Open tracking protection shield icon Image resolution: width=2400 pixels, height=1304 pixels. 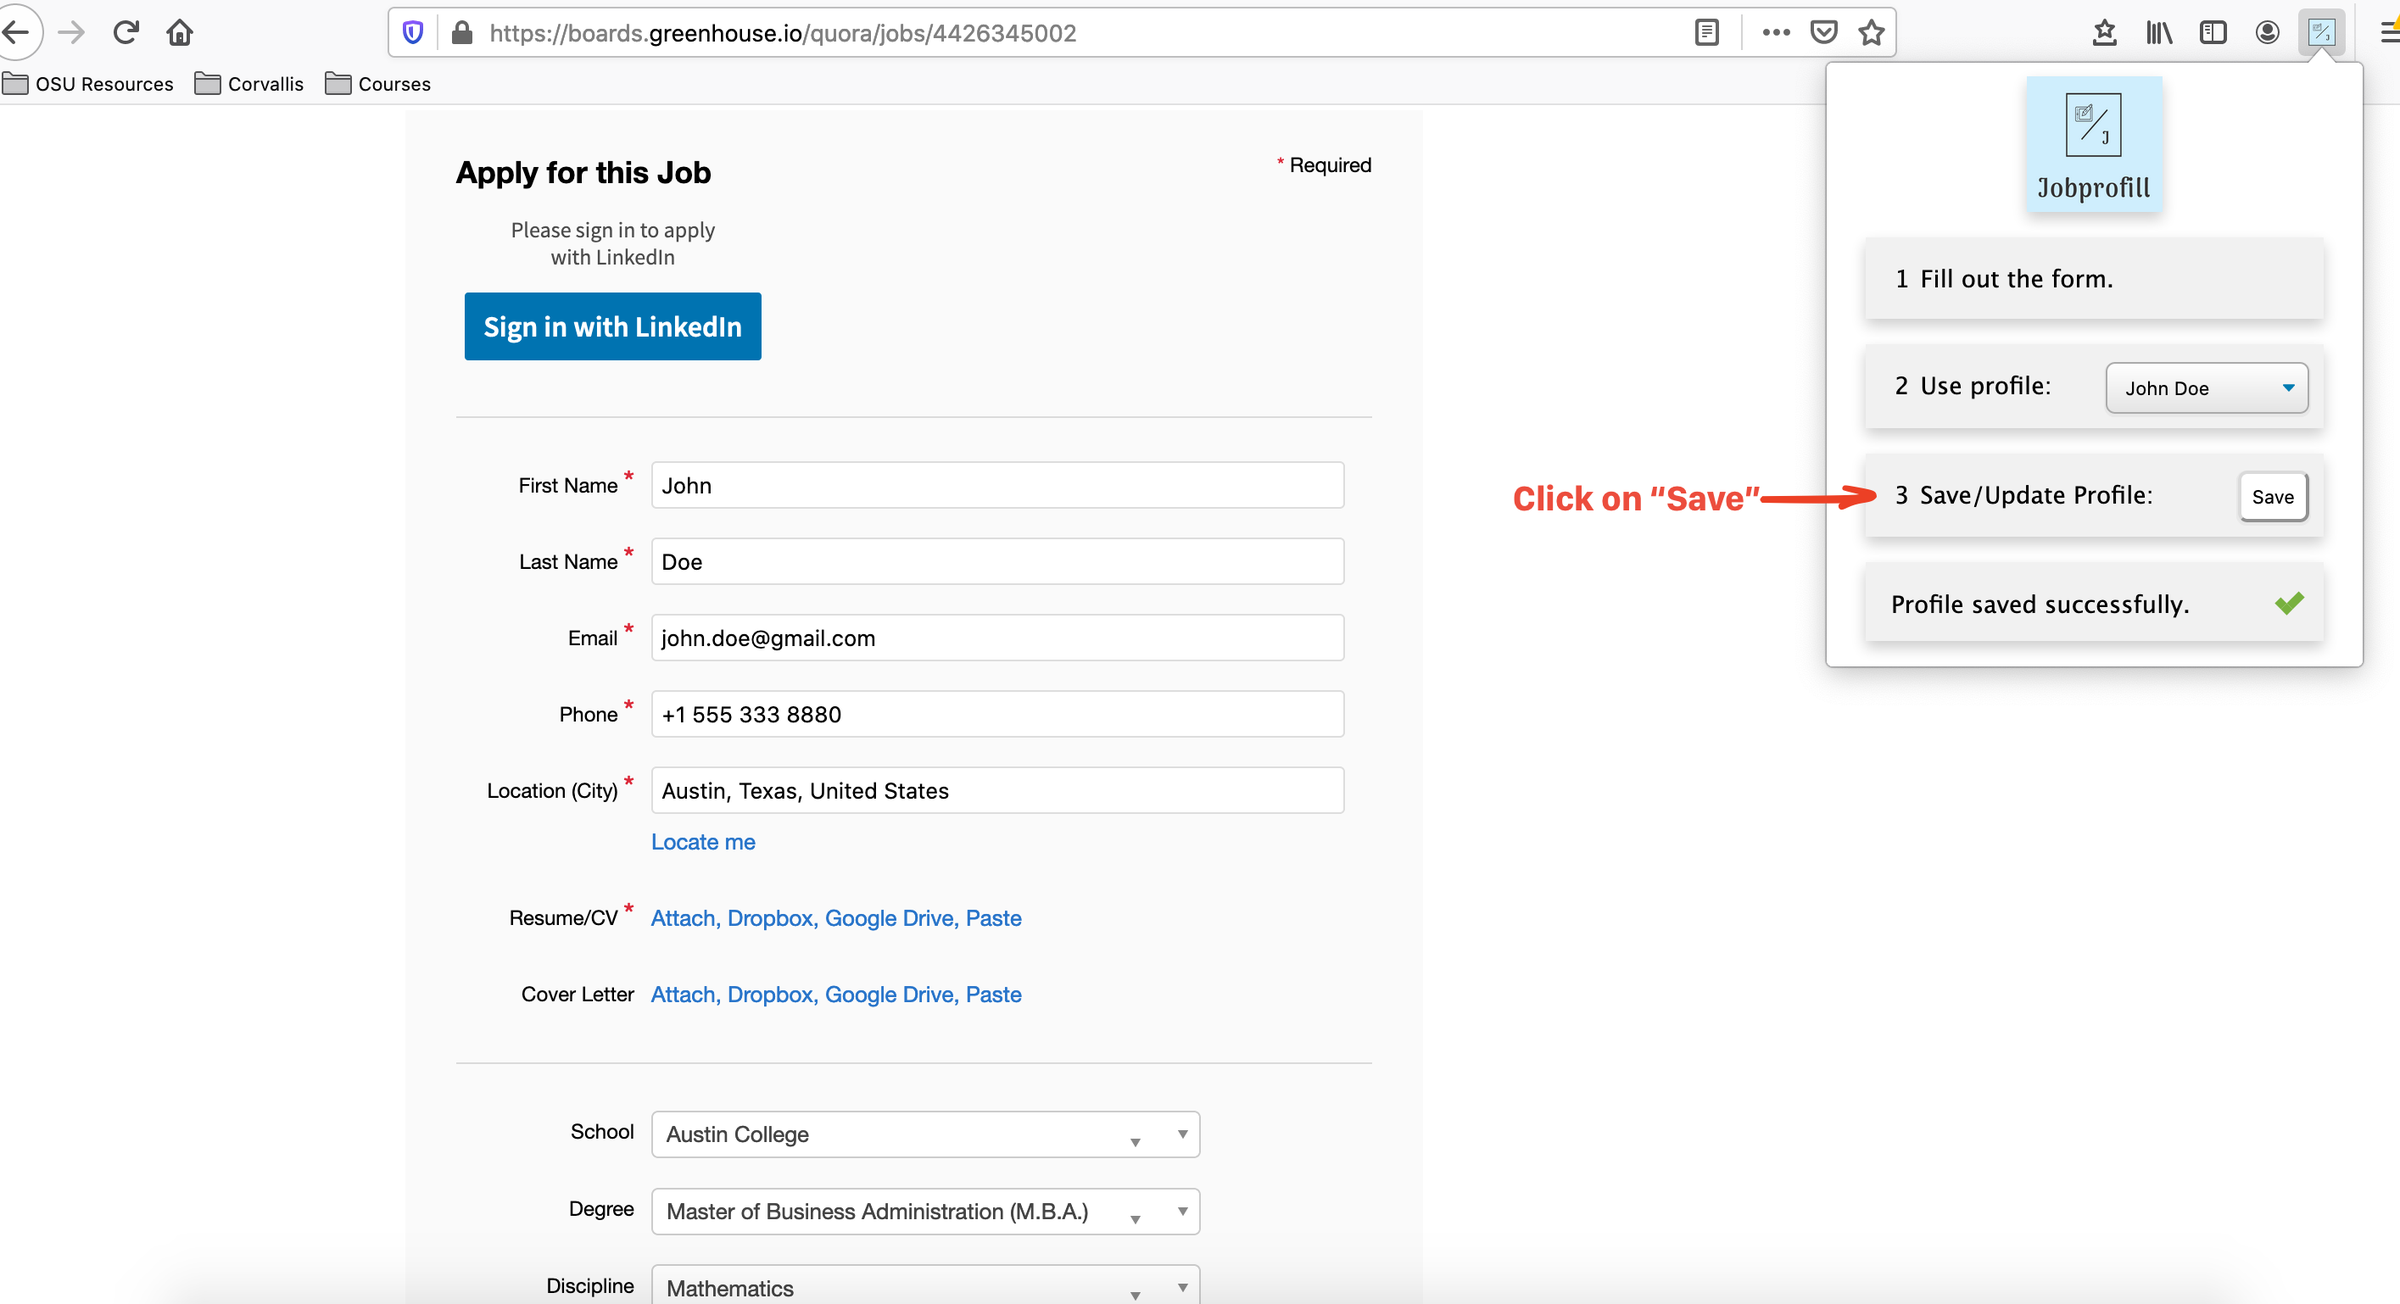413,33
